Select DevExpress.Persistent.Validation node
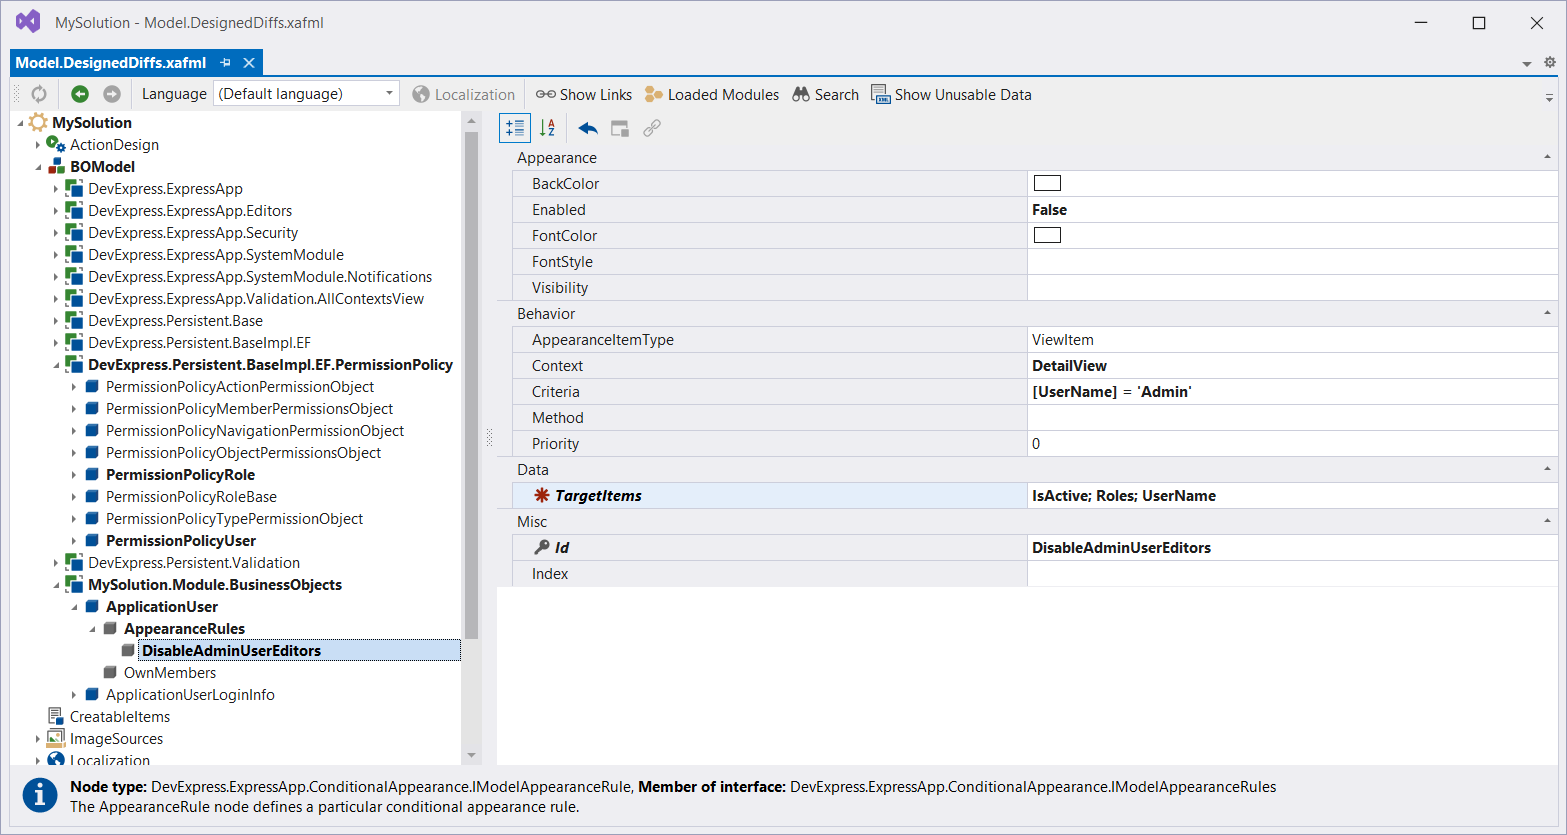The image size is (1567, 835). point(194,563)
